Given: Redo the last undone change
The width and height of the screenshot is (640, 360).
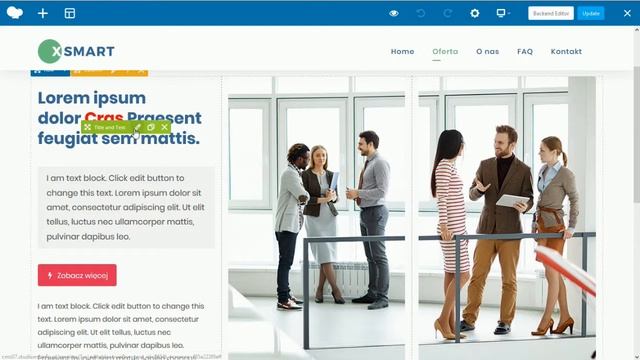Looking at the screenshot, I should click(x=448, y=13).
